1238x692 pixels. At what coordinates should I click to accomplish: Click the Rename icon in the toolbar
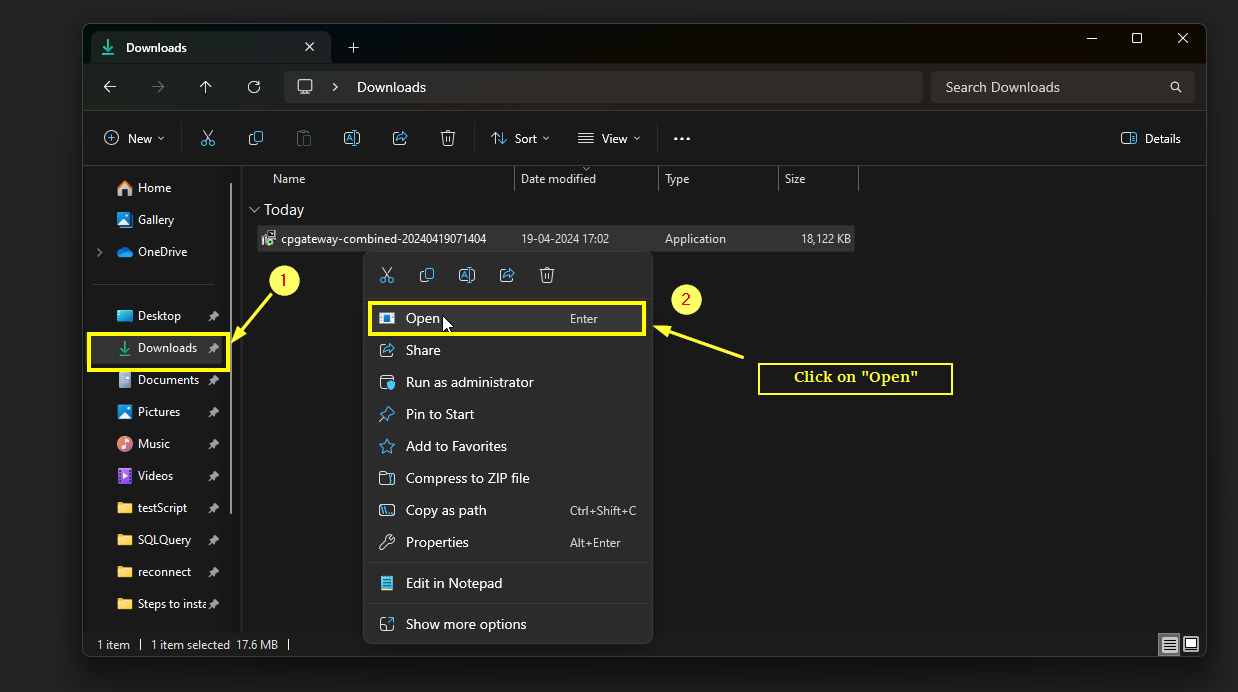(x=352, y=138)
